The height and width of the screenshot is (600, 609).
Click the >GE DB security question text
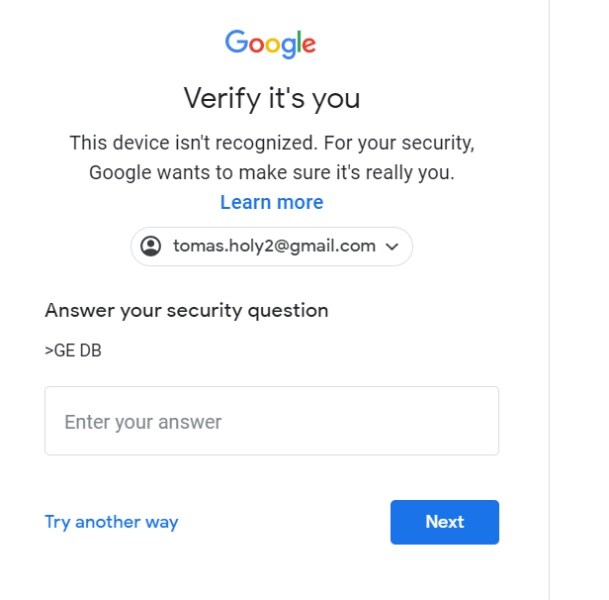[x=73, y=351]
